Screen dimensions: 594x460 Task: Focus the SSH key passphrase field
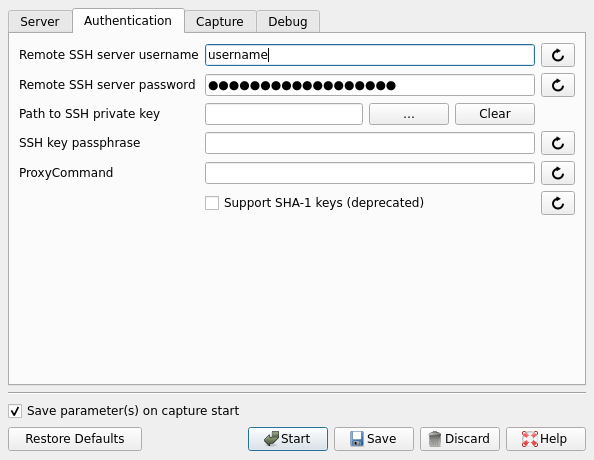pos(370,143)
